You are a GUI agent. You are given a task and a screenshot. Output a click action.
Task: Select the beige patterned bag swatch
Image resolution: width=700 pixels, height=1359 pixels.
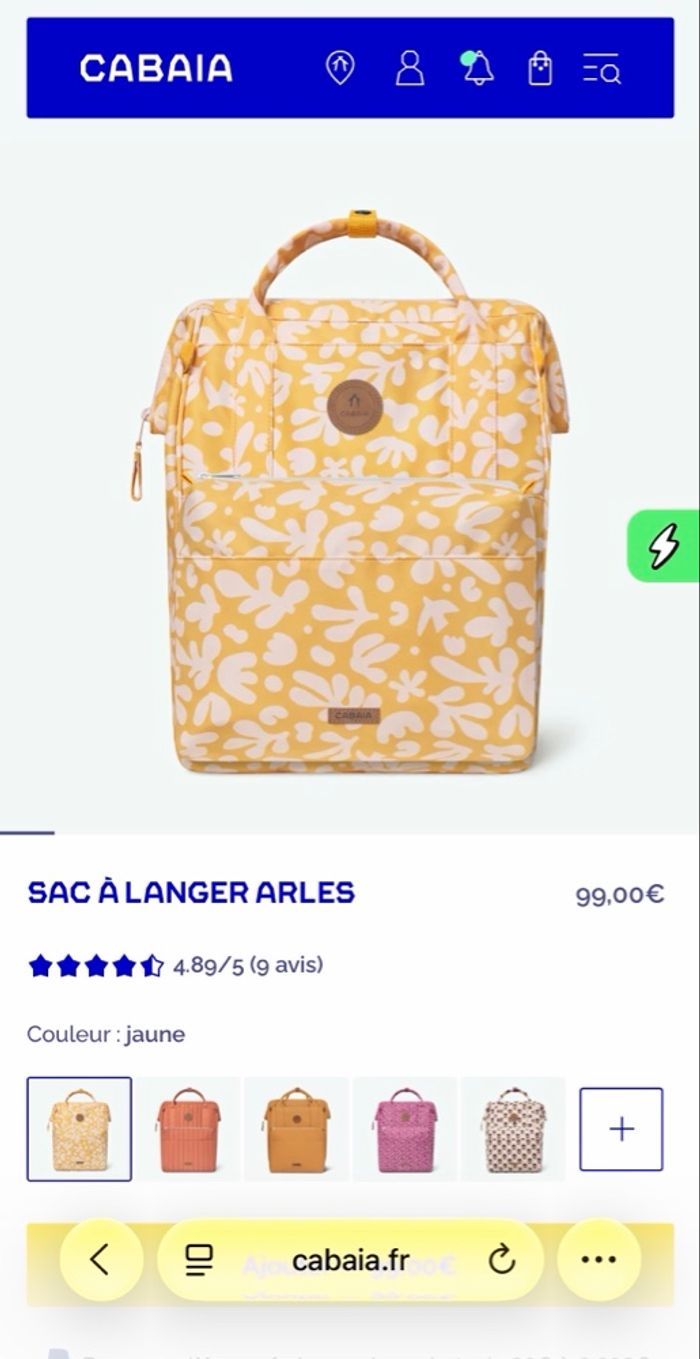click(x=514, y=1129)
